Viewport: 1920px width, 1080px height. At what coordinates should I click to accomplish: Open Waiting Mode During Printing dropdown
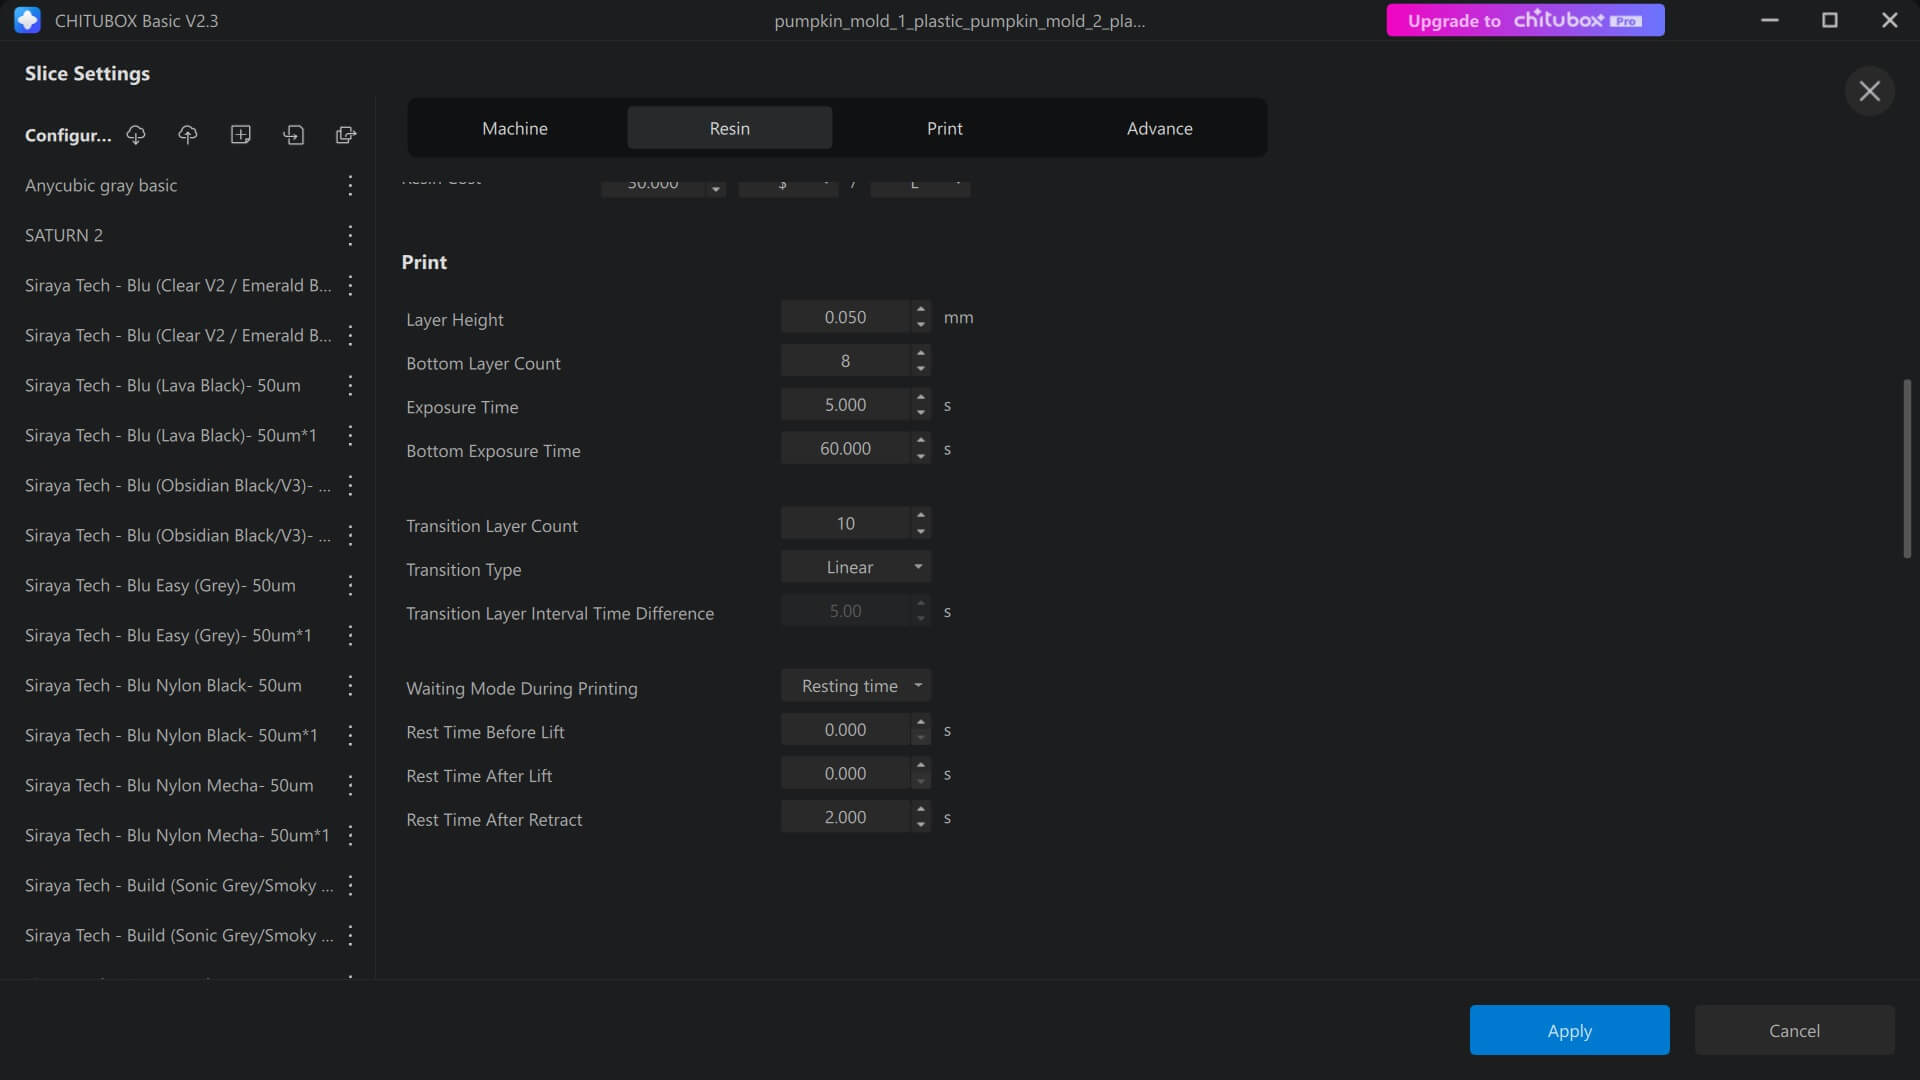tap(856, 686)
